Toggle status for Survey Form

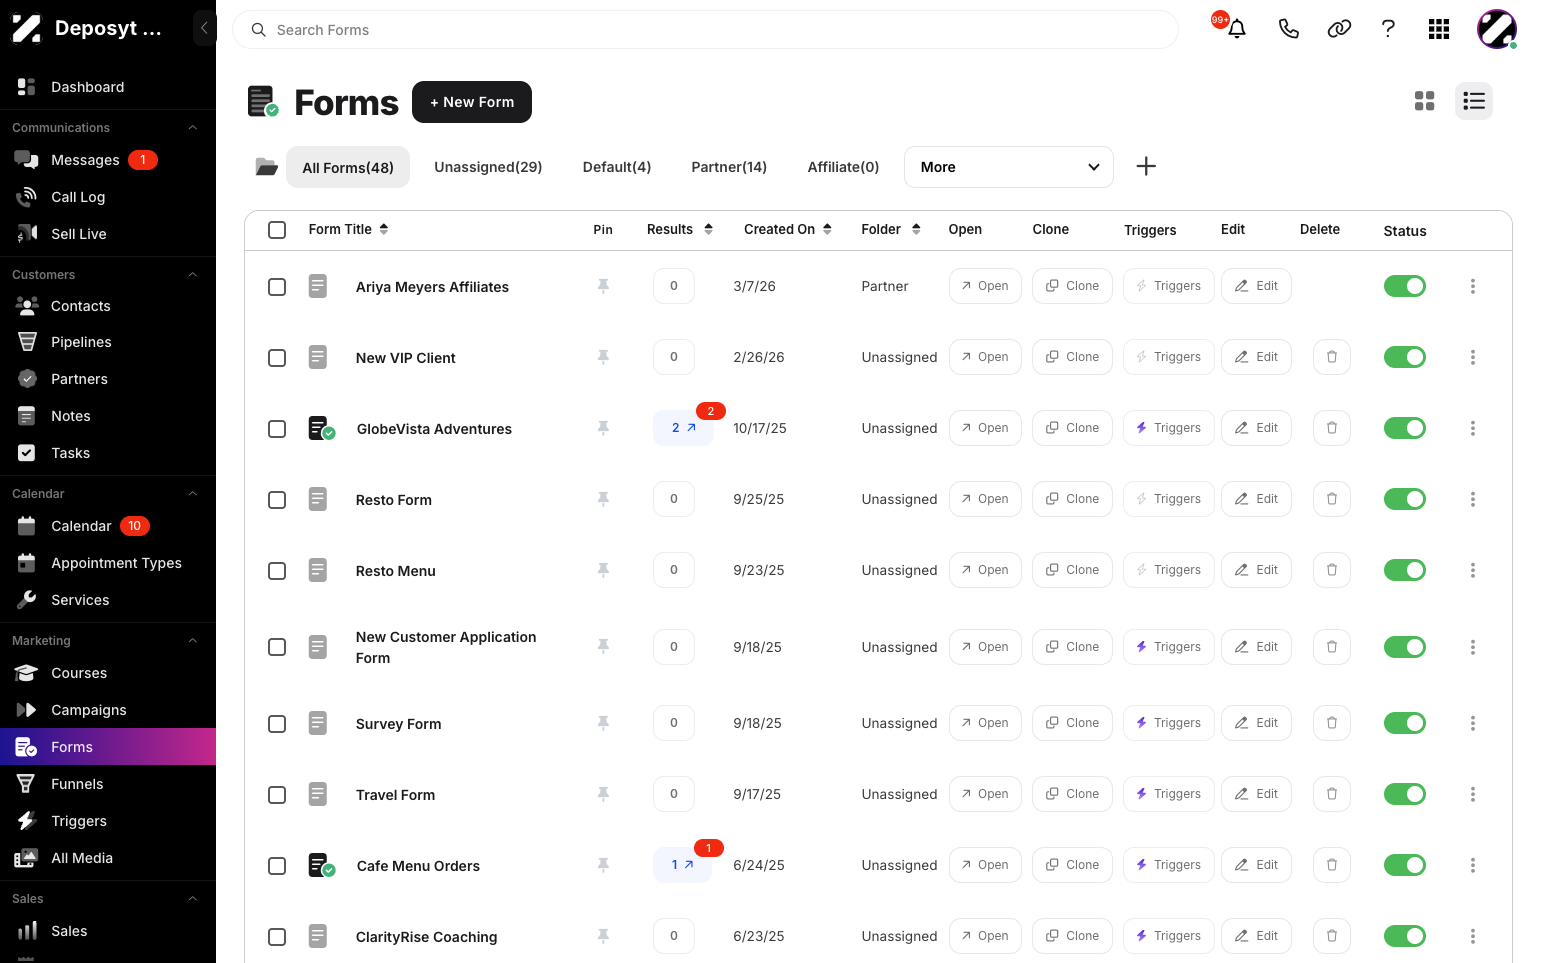[1405, 723]
